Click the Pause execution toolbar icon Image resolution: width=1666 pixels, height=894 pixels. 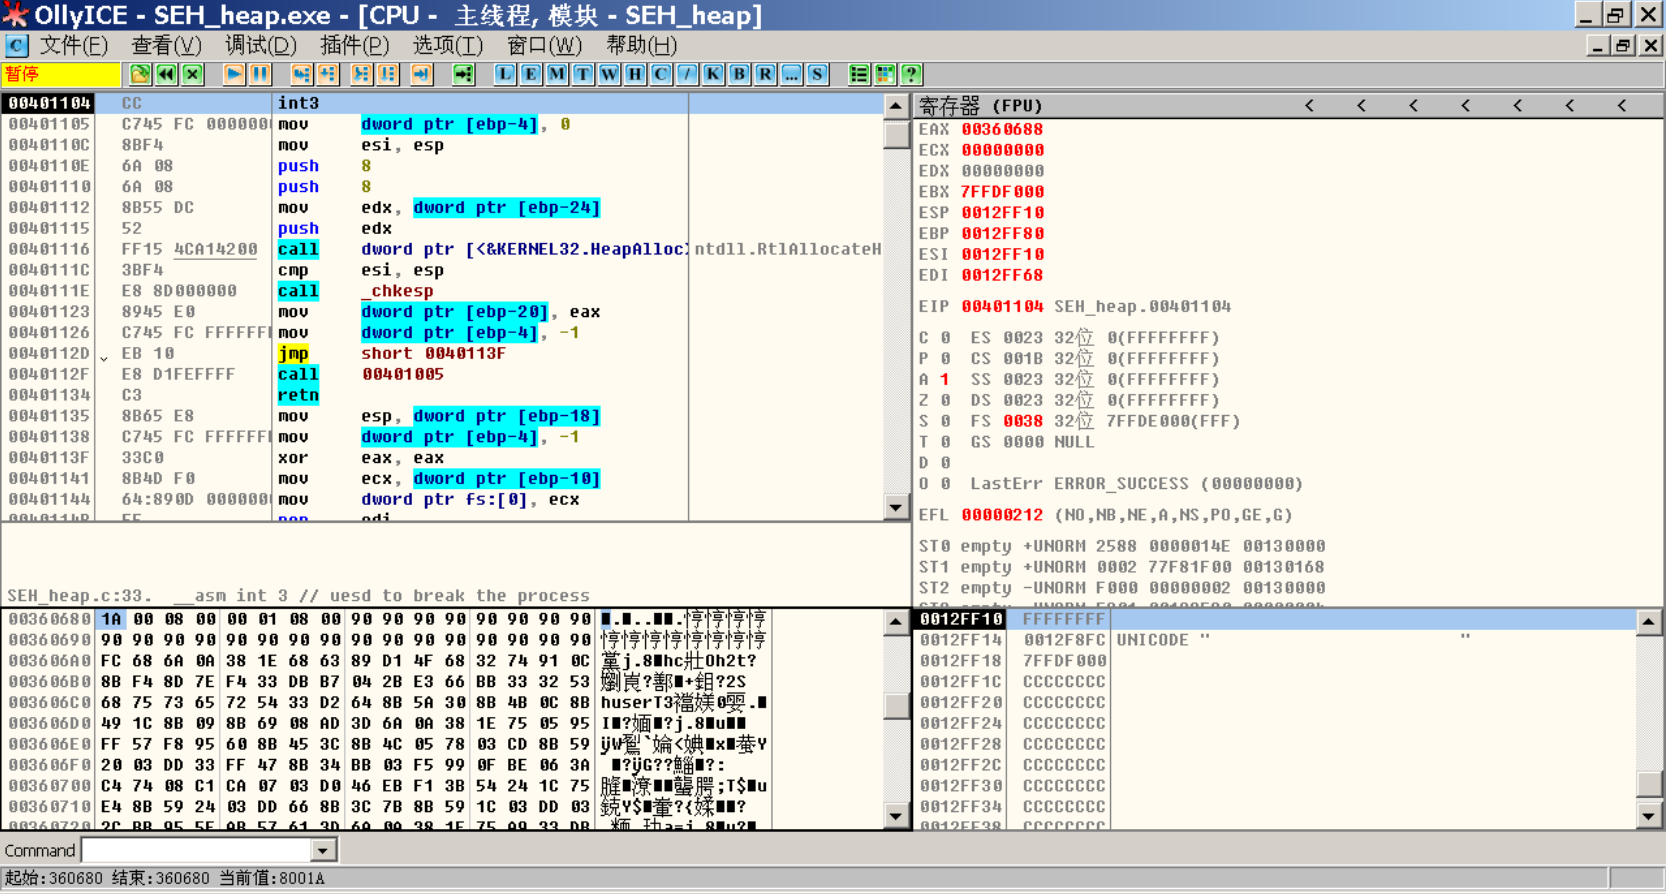click(260, 74)
